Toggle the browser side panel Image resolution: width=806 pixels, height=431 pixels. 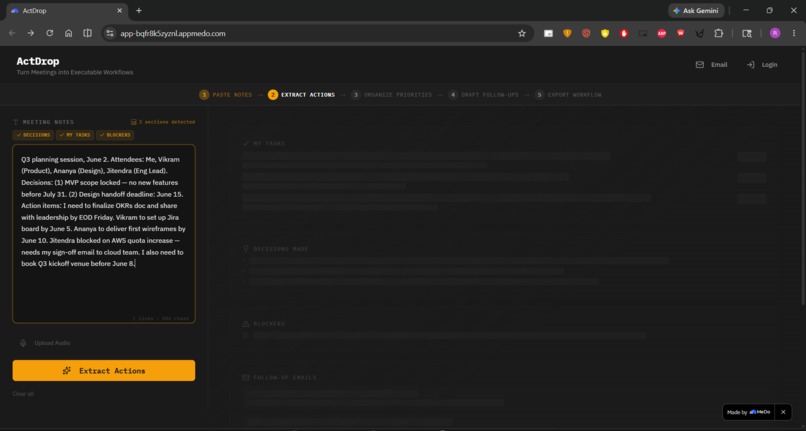coord(87,33)
